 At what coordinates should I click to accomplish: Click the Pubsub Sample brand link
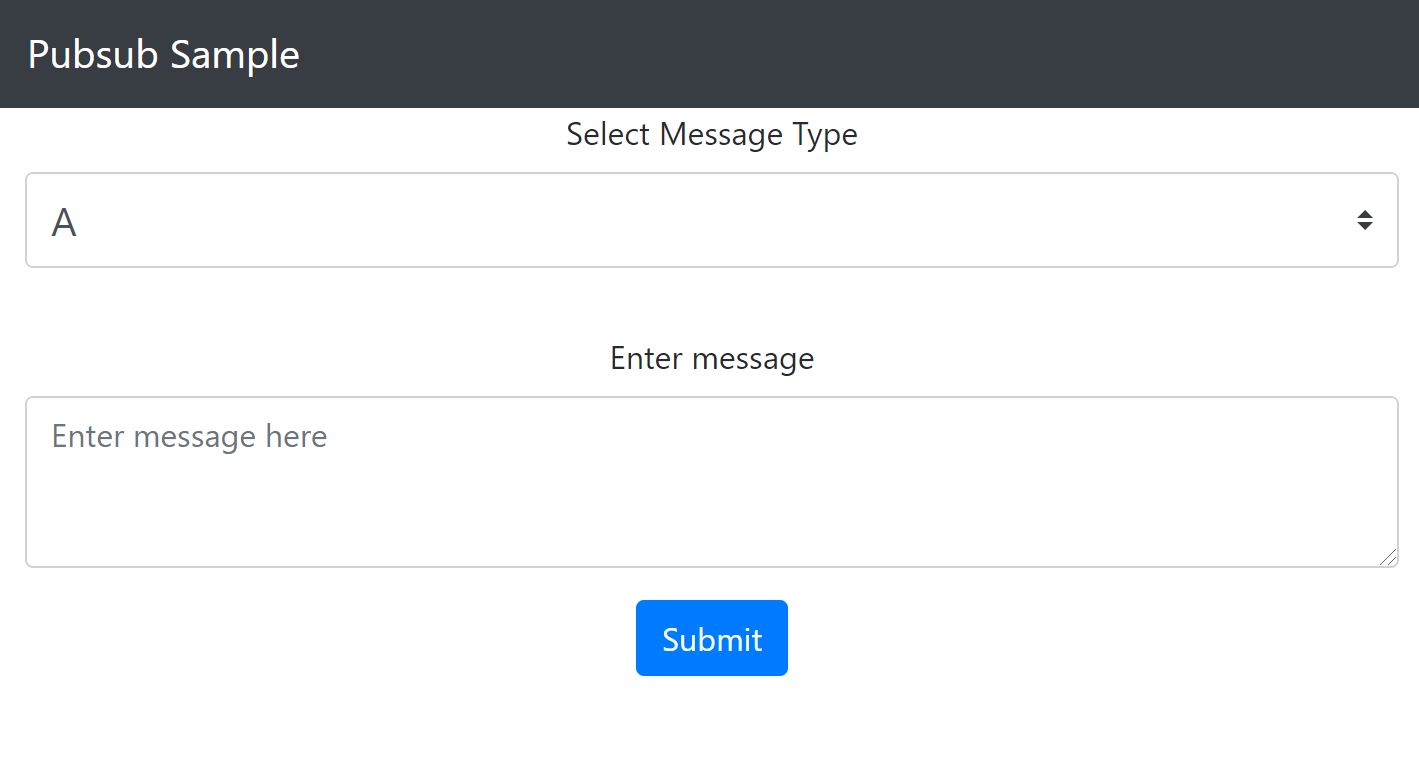point(164,54)
